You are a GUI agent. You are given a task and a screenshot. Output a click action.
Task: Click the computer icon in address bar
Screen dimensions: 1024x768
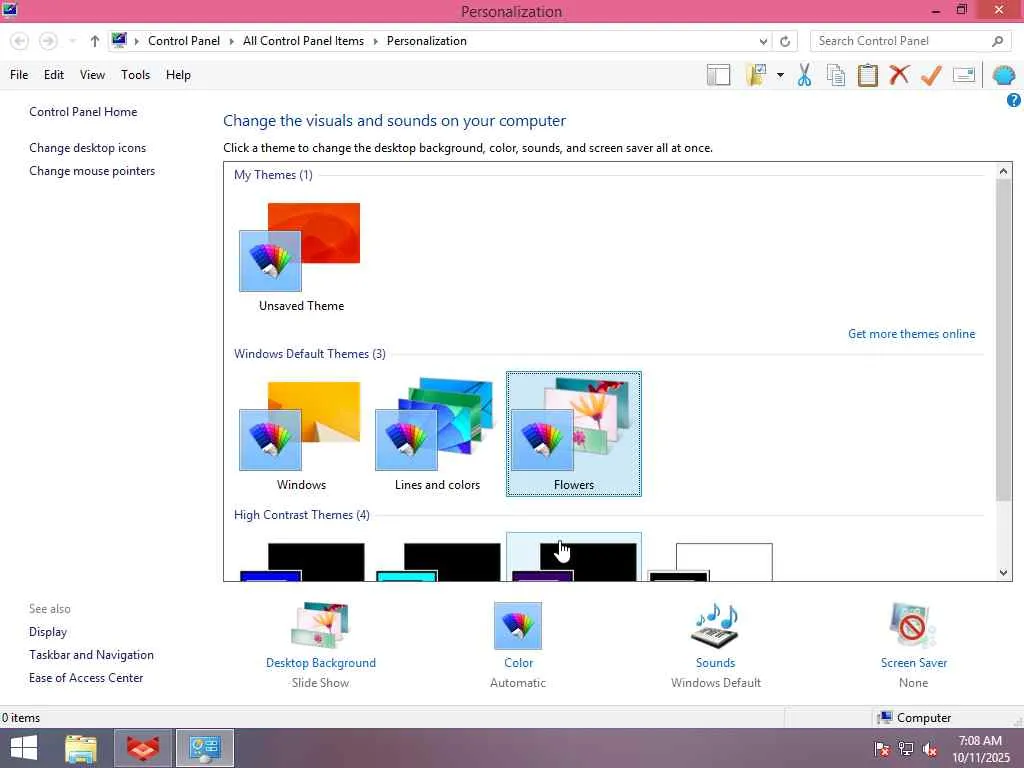119,40
